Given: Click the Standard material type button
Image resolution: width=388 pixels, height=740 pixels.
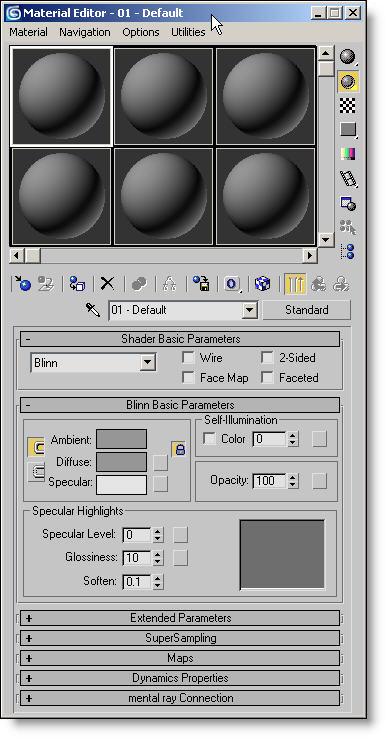Looking at the screenshot, I should tap(307, 310).
